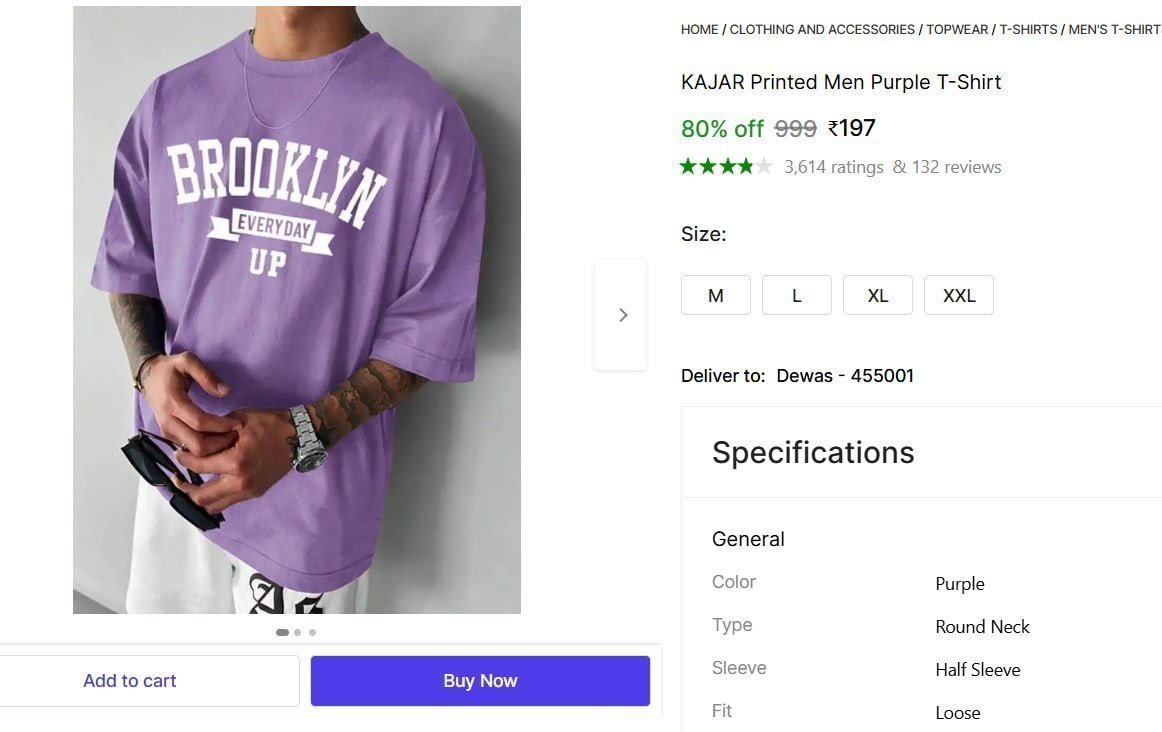
Task: Open CLOTHING AND ACCESSORIES breadcrumb
Action: click(x=823, y=29)
